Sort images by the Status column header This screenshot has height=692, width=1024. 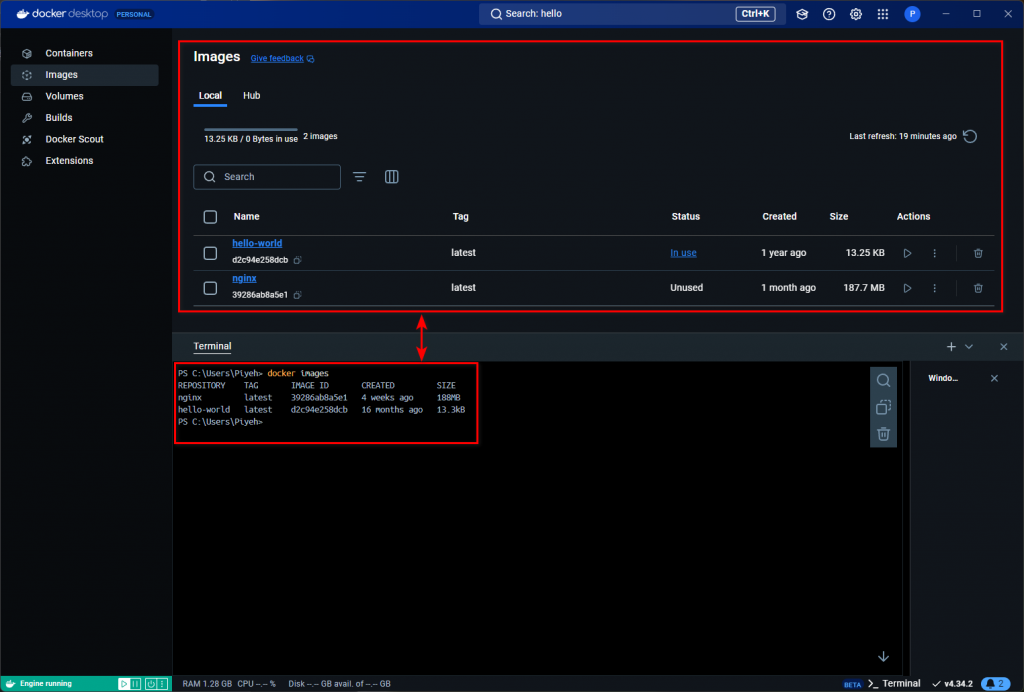point(685,217)
